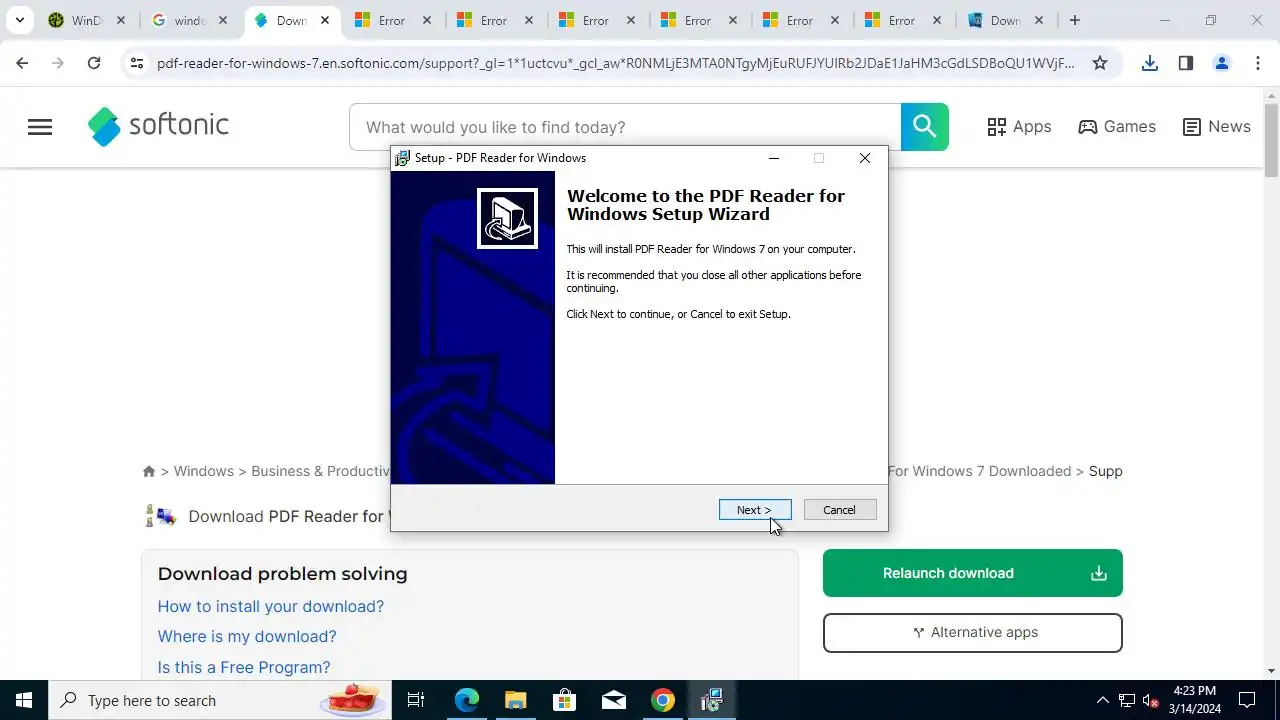Click the taskbar search box
Image resolution: width=1280 pixels, height=720 pixels.
pos(220,700)
